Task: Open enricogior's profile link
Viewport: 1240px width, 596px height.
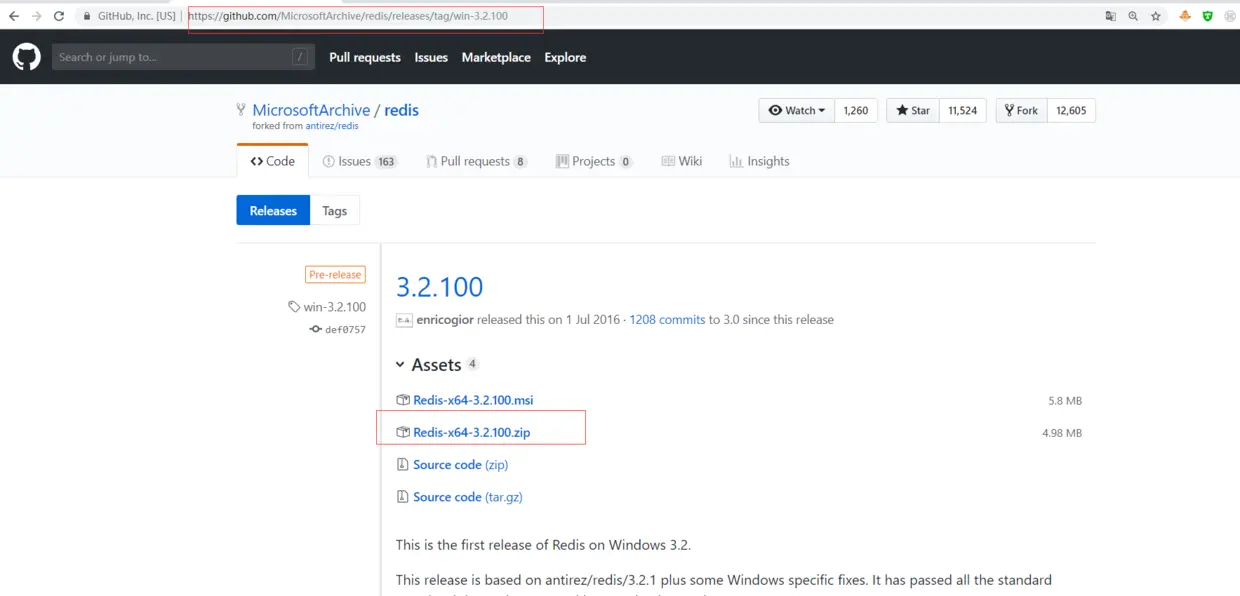Action: click(x=445, y=320)
